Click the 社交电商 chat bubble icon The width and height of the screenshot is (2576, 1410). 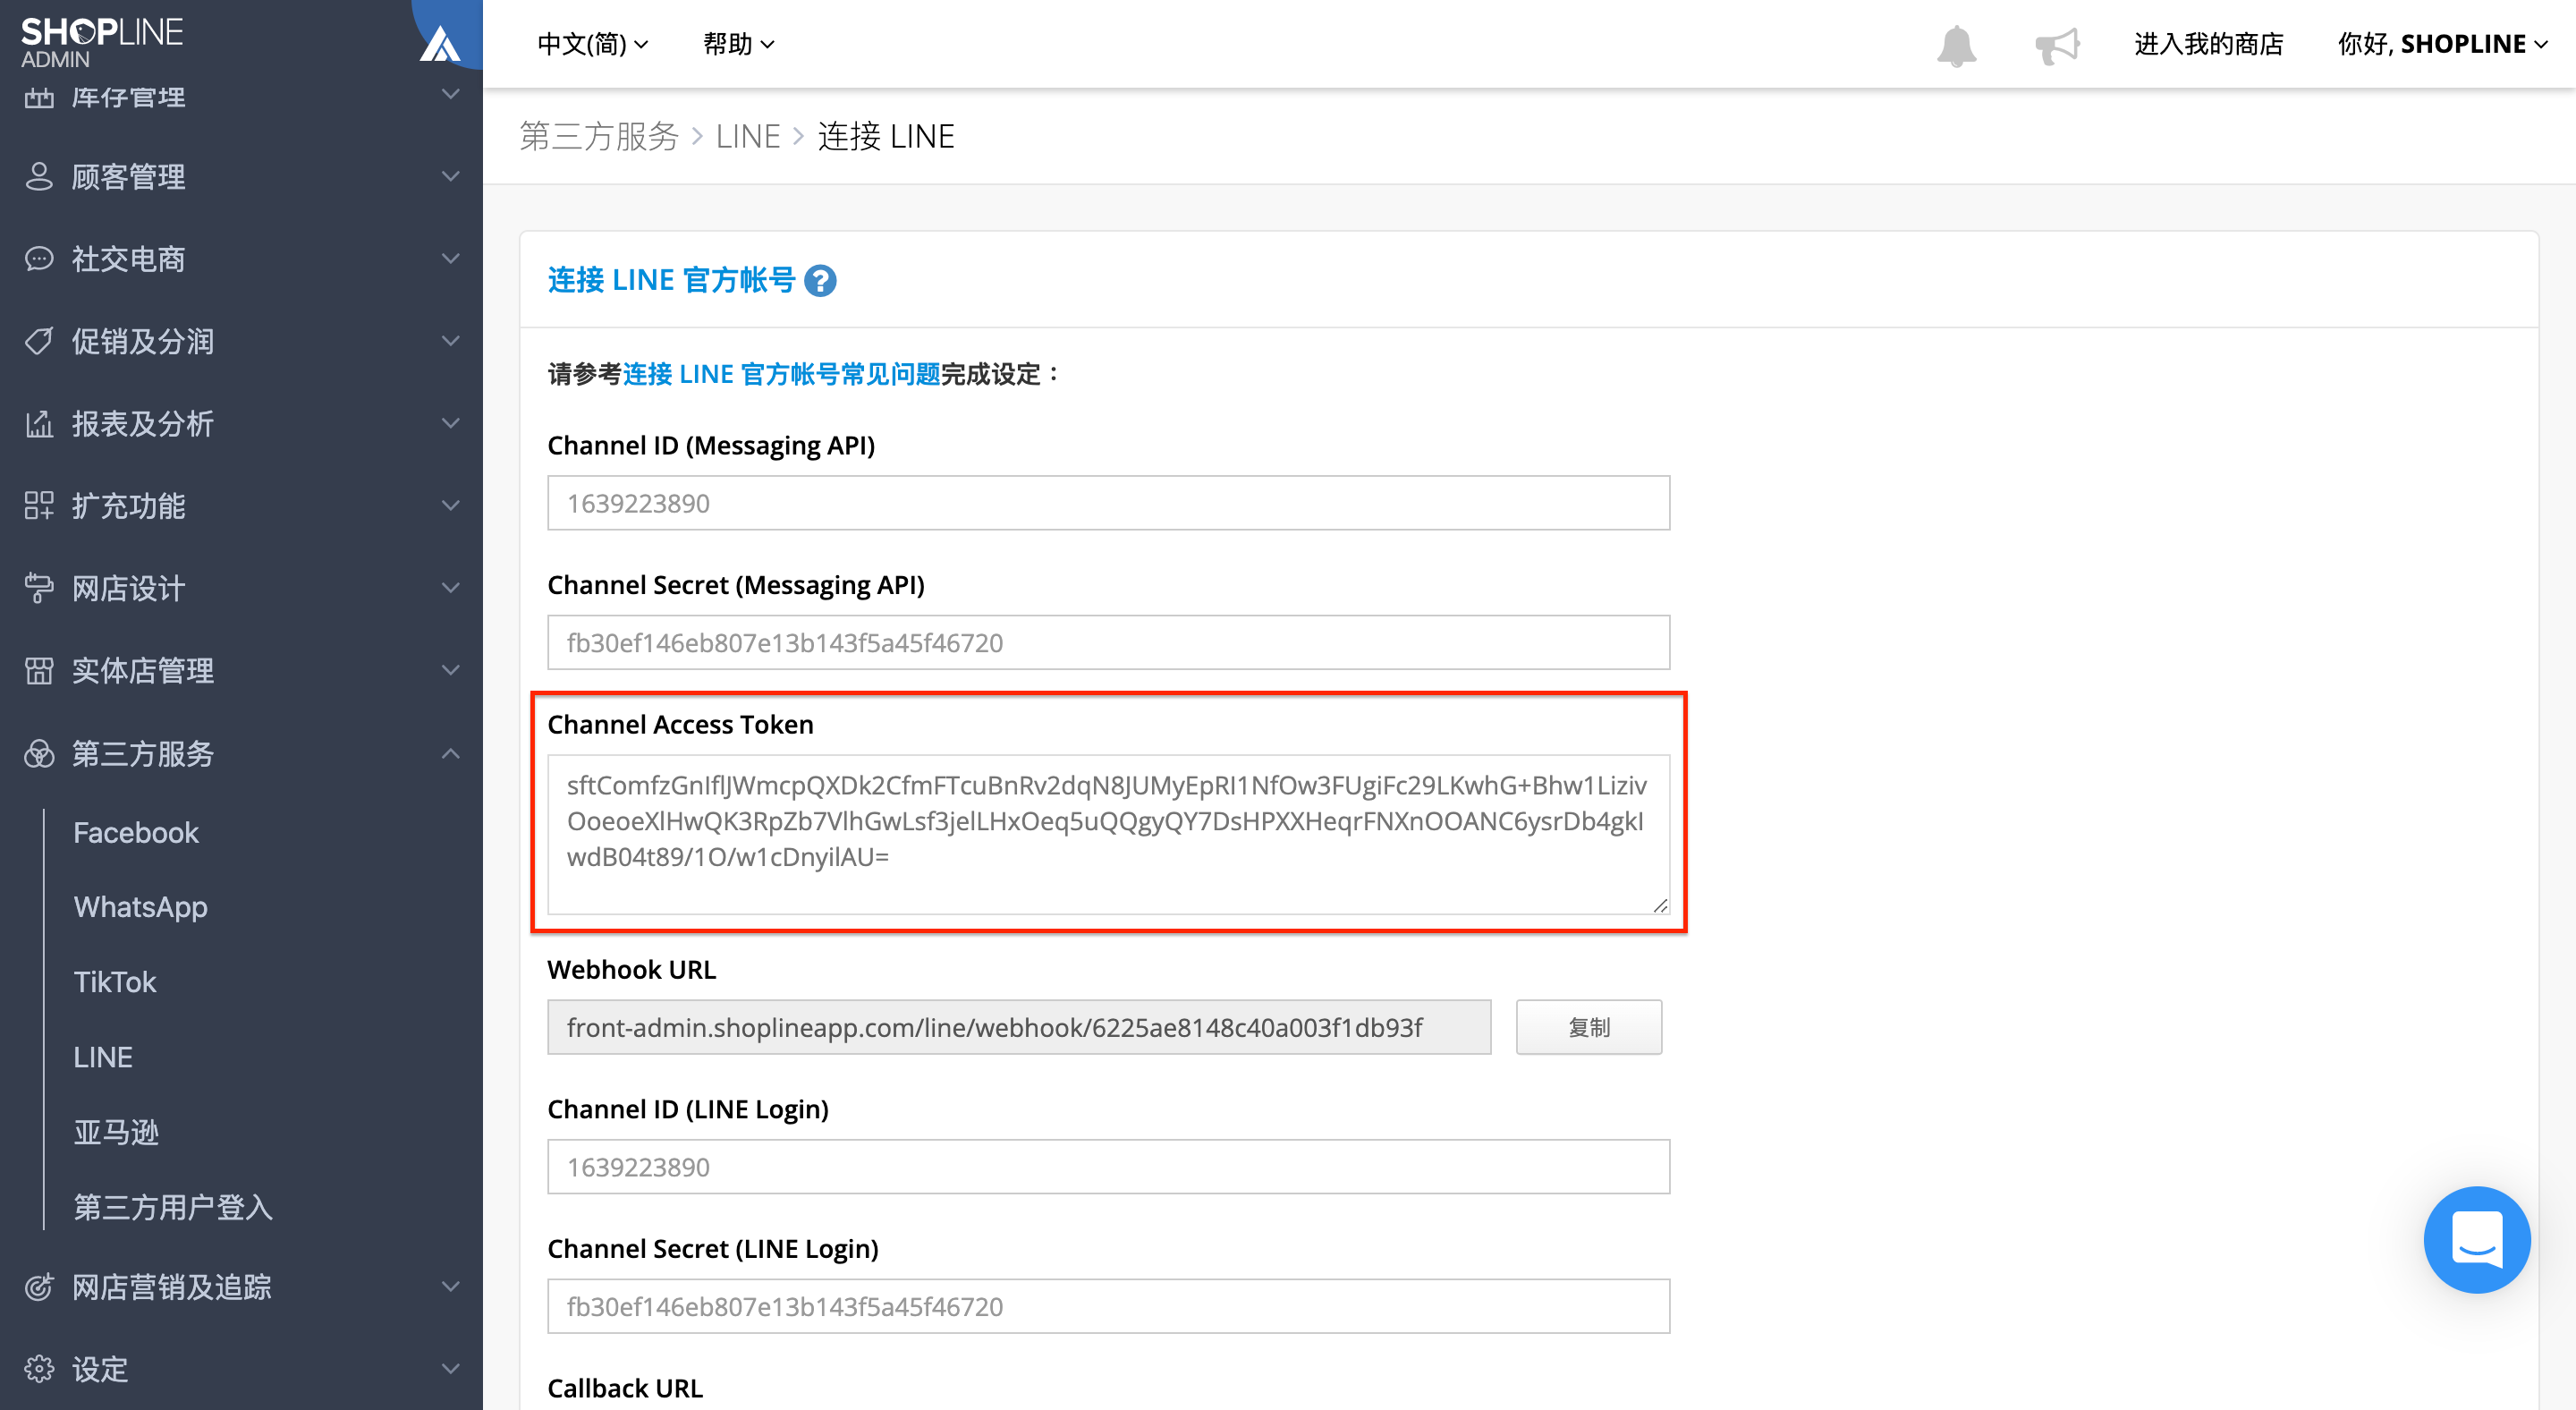[x=39, y=259]
